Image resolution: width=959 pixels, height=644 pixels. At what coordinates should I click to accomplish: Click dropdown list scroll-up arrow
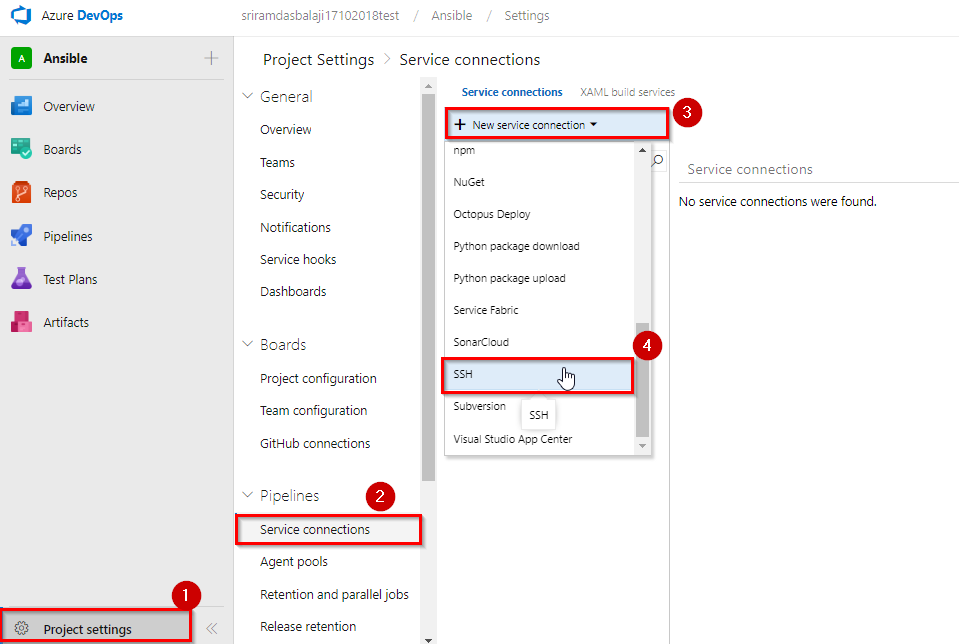[x=642, y=150]
